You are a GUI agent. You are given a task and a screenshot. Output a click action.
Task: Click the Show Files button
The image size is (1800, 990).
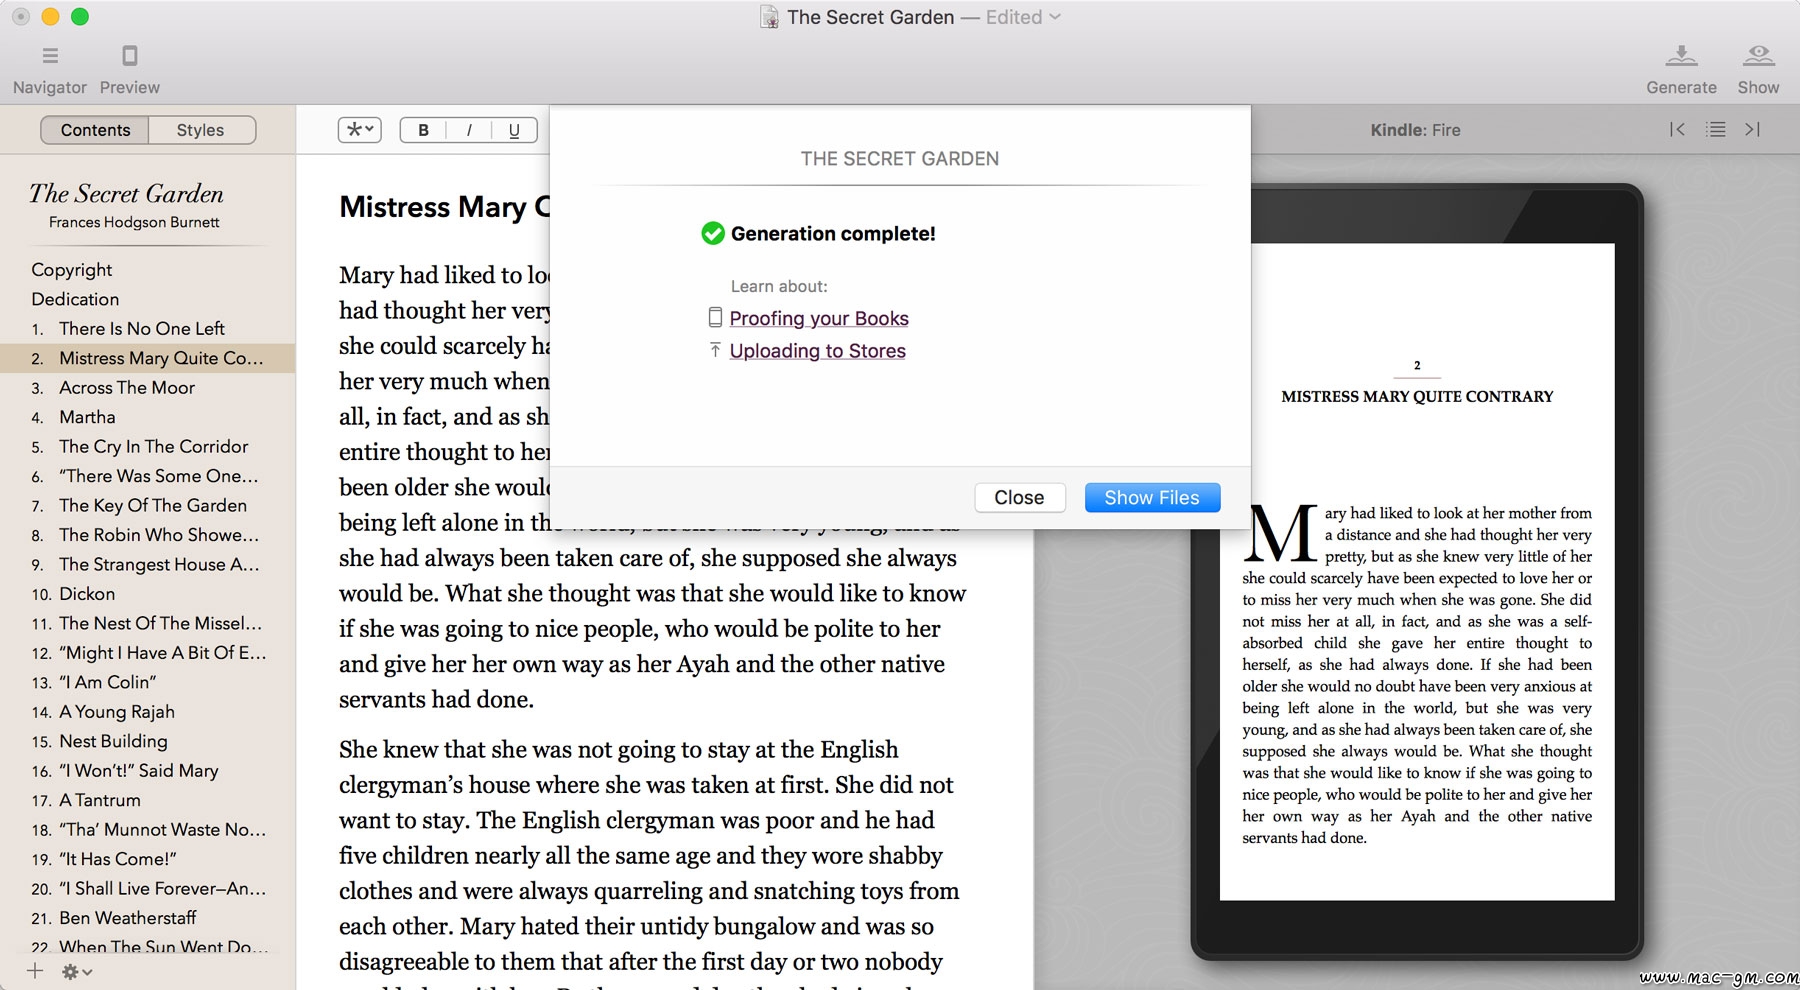[x=1152, y=497]
